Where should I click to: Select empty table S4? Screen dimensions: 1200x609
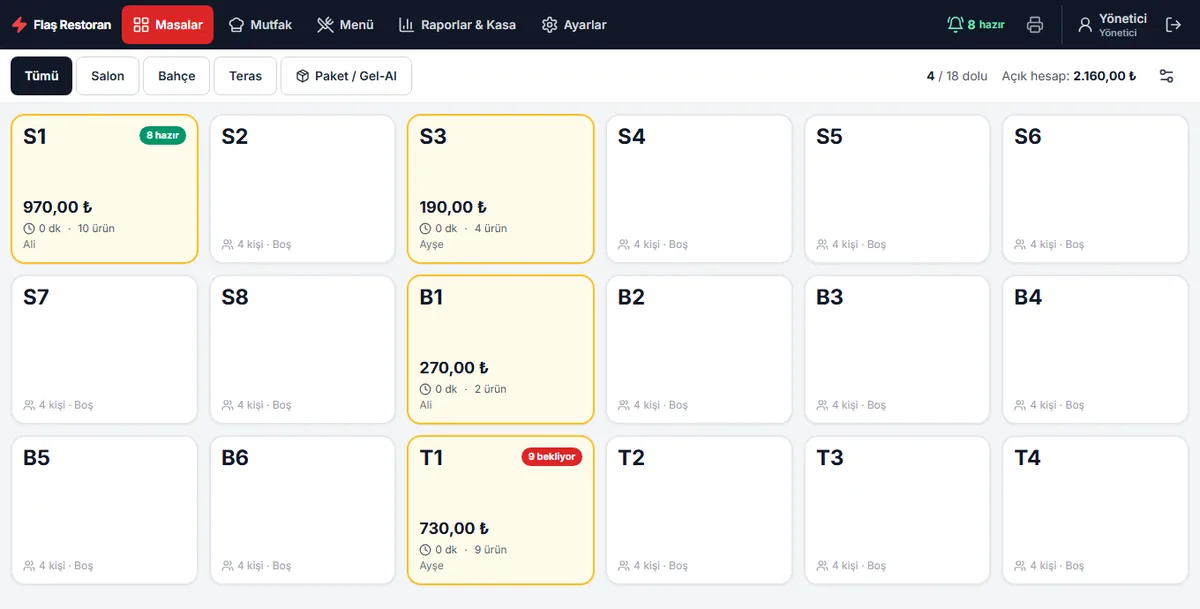coord(699,189)
